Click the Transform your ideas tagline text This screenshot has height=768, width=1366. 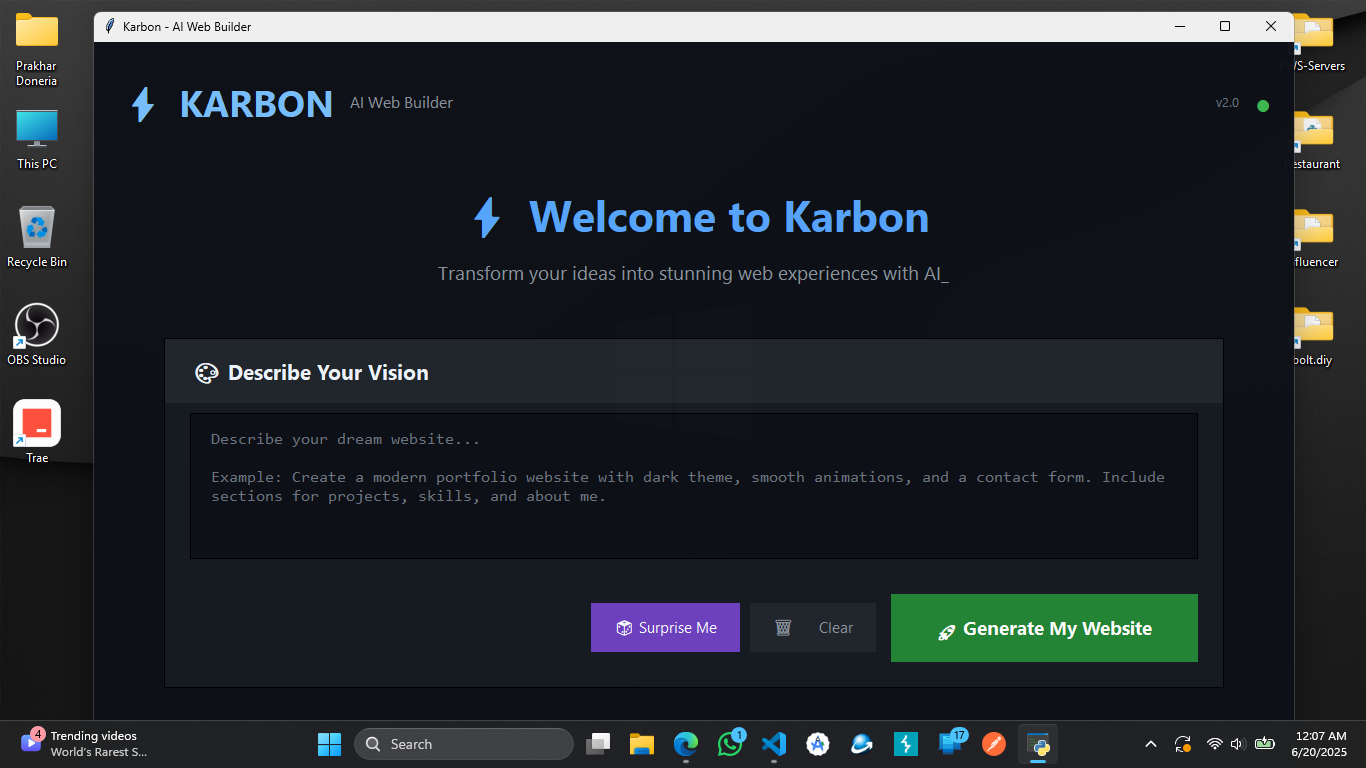click(693, 273)
